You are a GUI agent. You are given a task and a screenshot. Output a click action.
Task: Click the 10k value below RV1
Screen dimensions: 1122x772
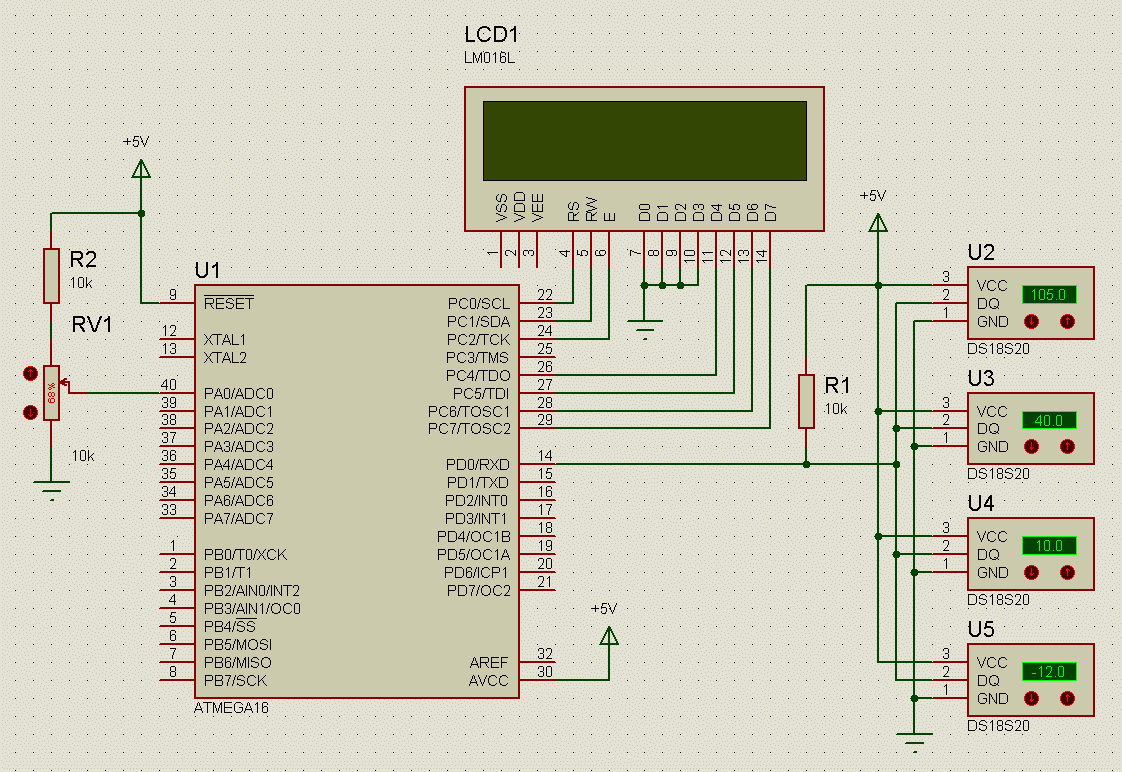82,456
